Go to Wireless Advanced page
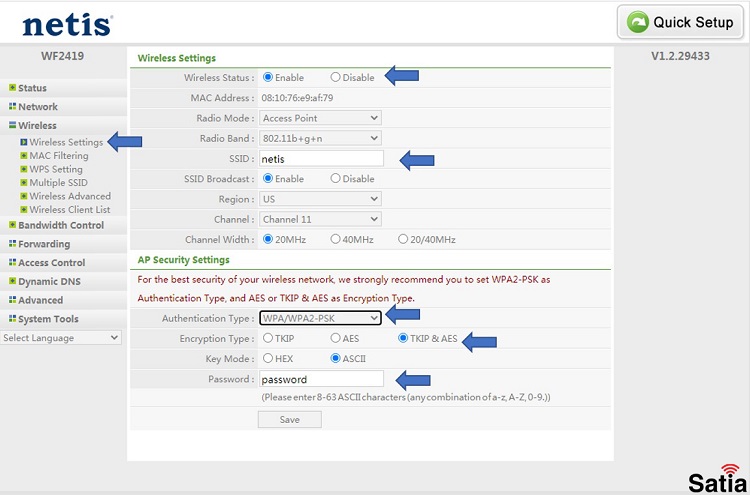750x495 pixels. point(70,196)
